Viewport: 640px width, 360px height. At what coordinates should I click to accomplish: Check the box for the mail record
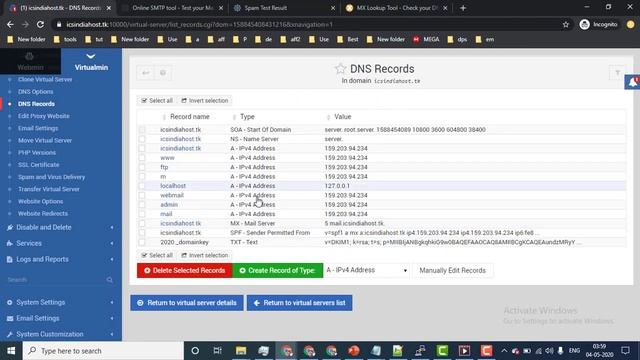pos(142,214)
